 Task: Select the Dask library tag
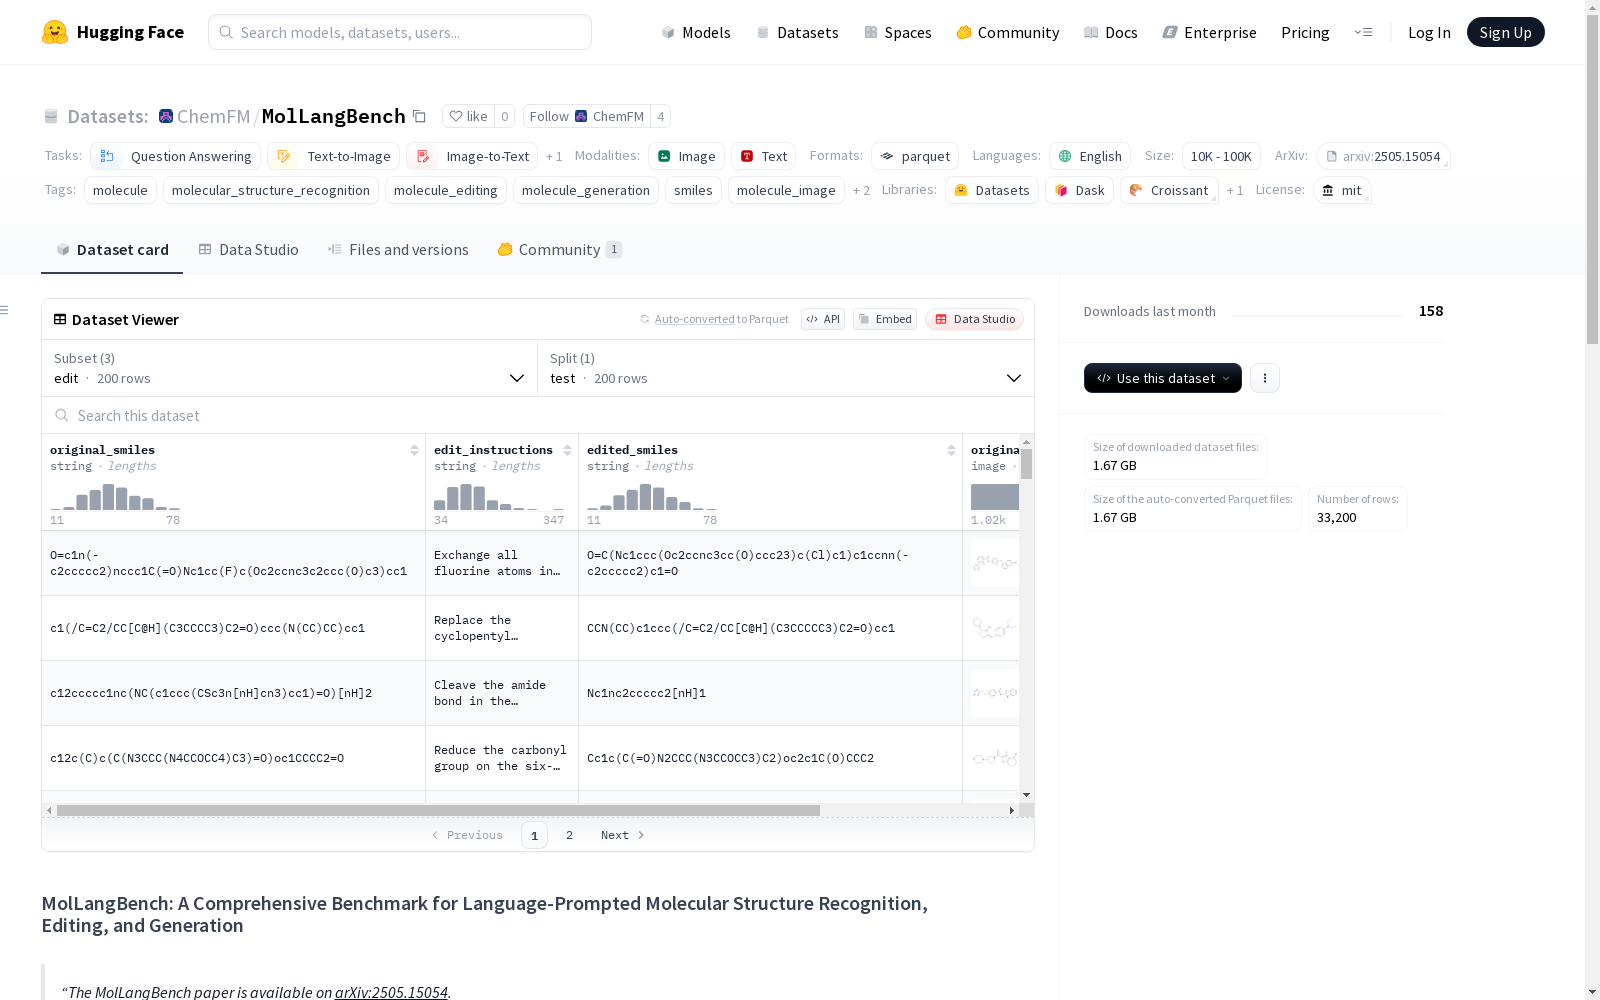tap(1080, 191)
